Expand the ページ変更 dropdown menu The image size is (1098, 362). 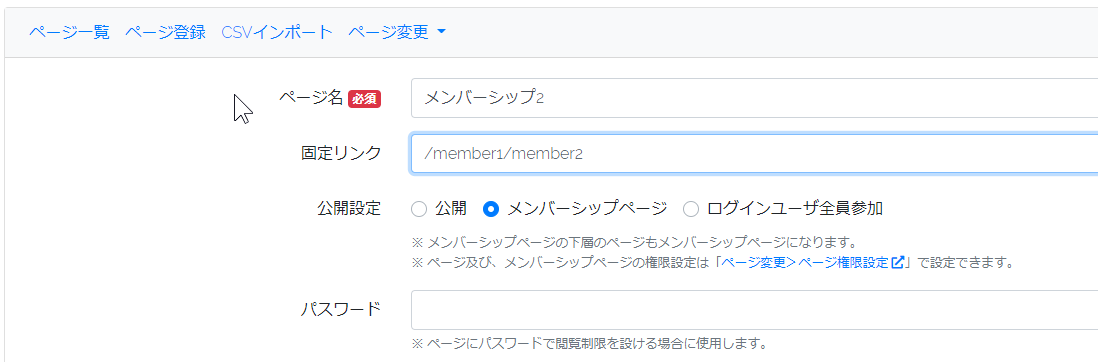pyautogui.click(x=397, y=32)
